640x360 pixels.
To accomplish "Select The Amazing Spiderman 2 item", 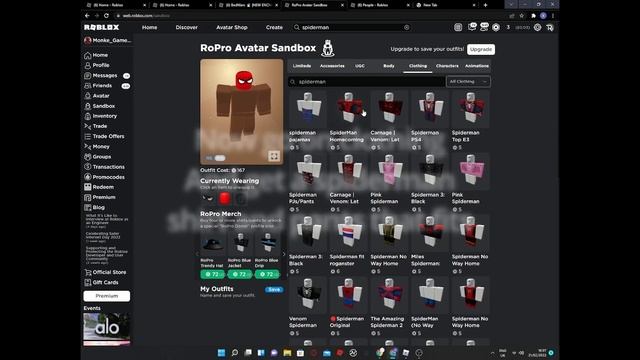I will coord(389,307).
